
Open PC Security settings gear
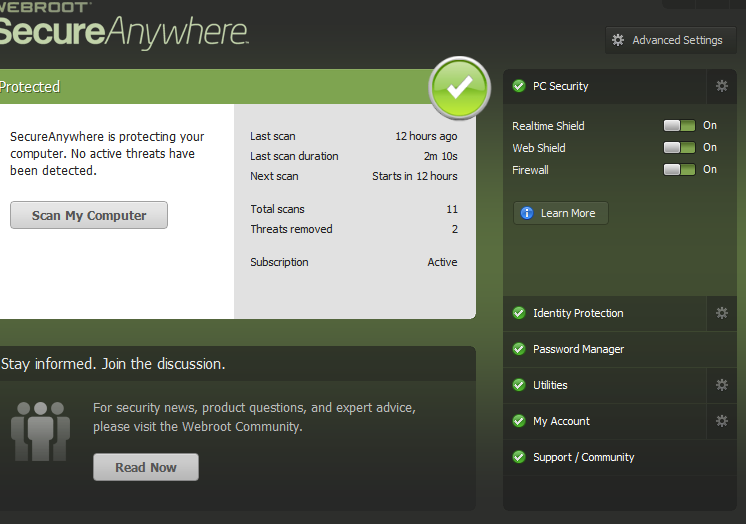[x=722, y=86]
